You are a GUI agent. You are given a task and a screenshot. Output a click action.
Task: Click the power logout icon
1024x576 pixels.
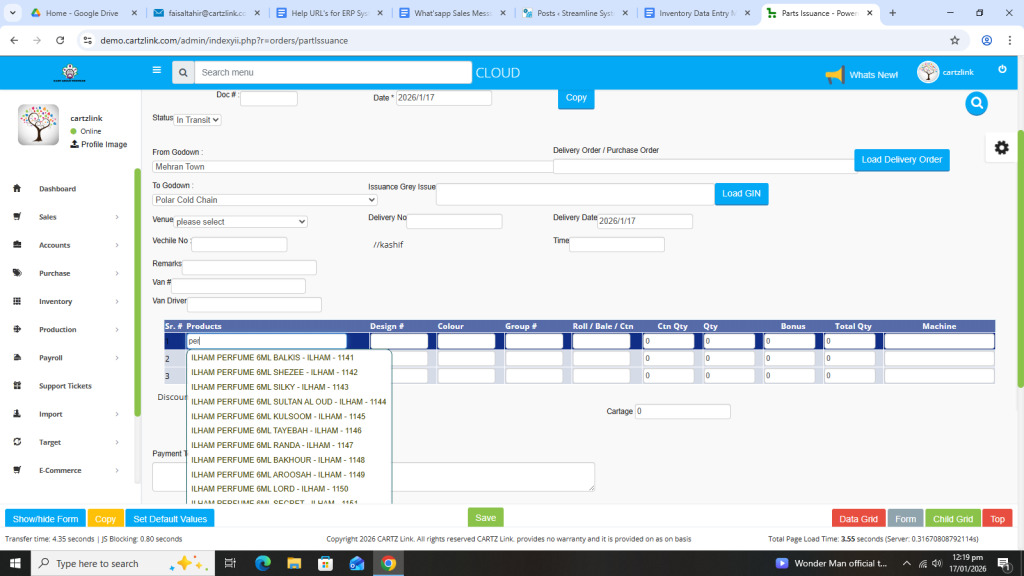(x=1002, y=69)
